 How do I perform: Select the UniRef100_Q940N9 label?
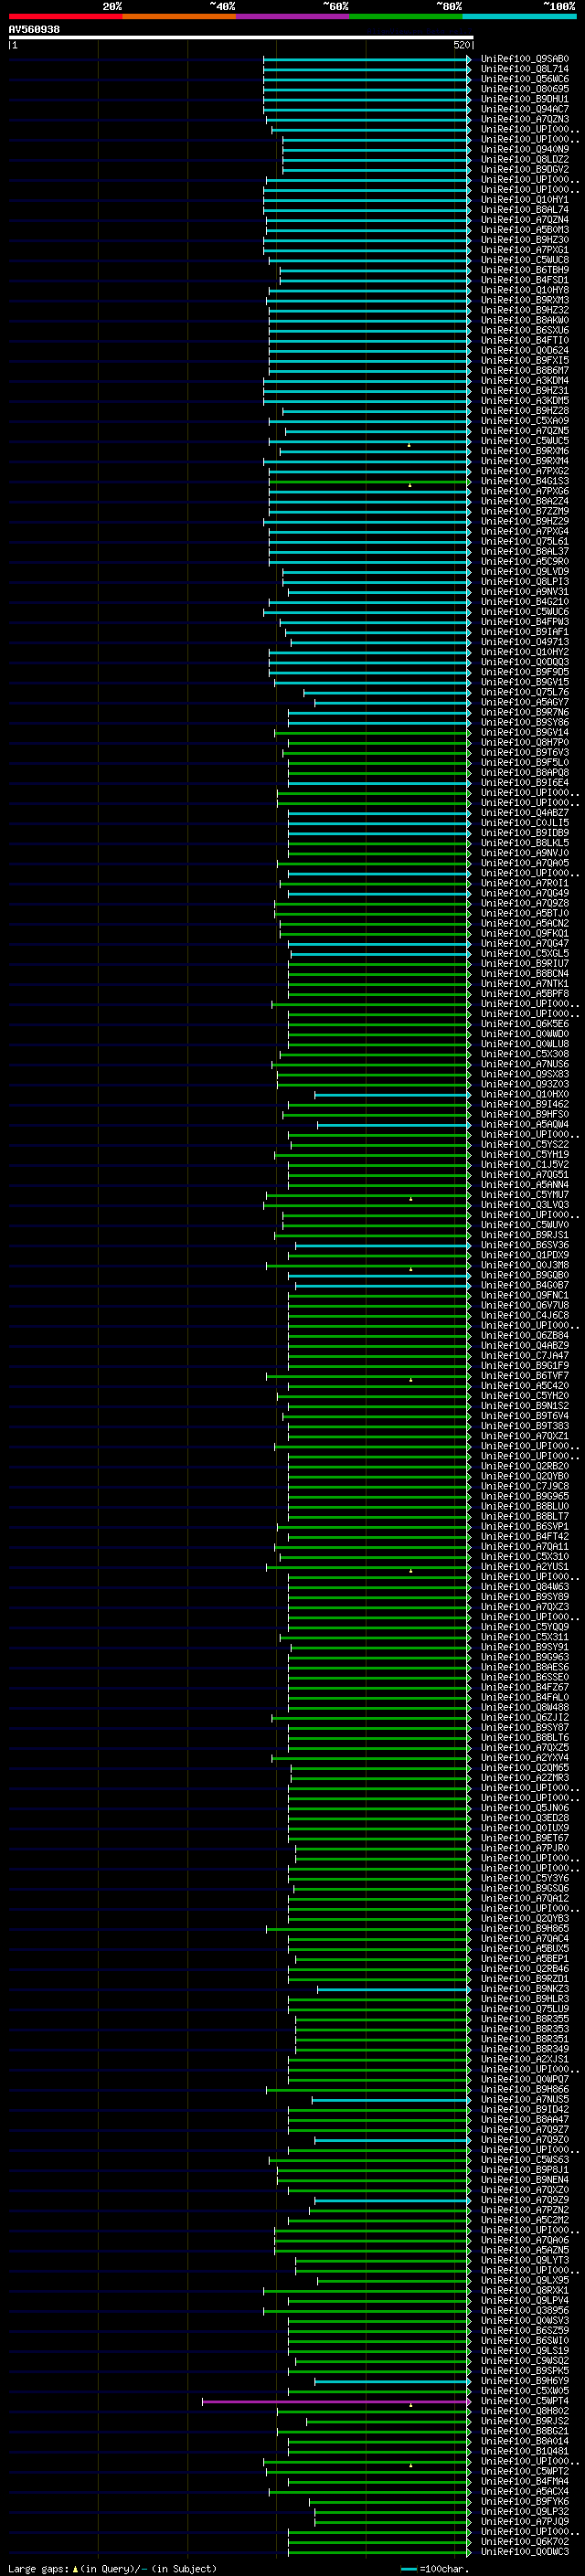524,149
